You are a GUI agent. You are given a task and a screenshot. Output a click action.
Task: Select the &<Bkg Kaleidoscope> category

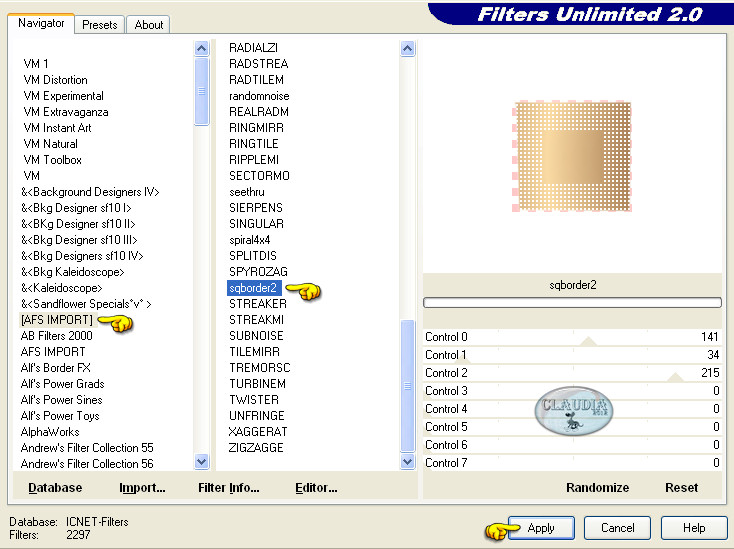pyautogui.click(x=73, y=272)
